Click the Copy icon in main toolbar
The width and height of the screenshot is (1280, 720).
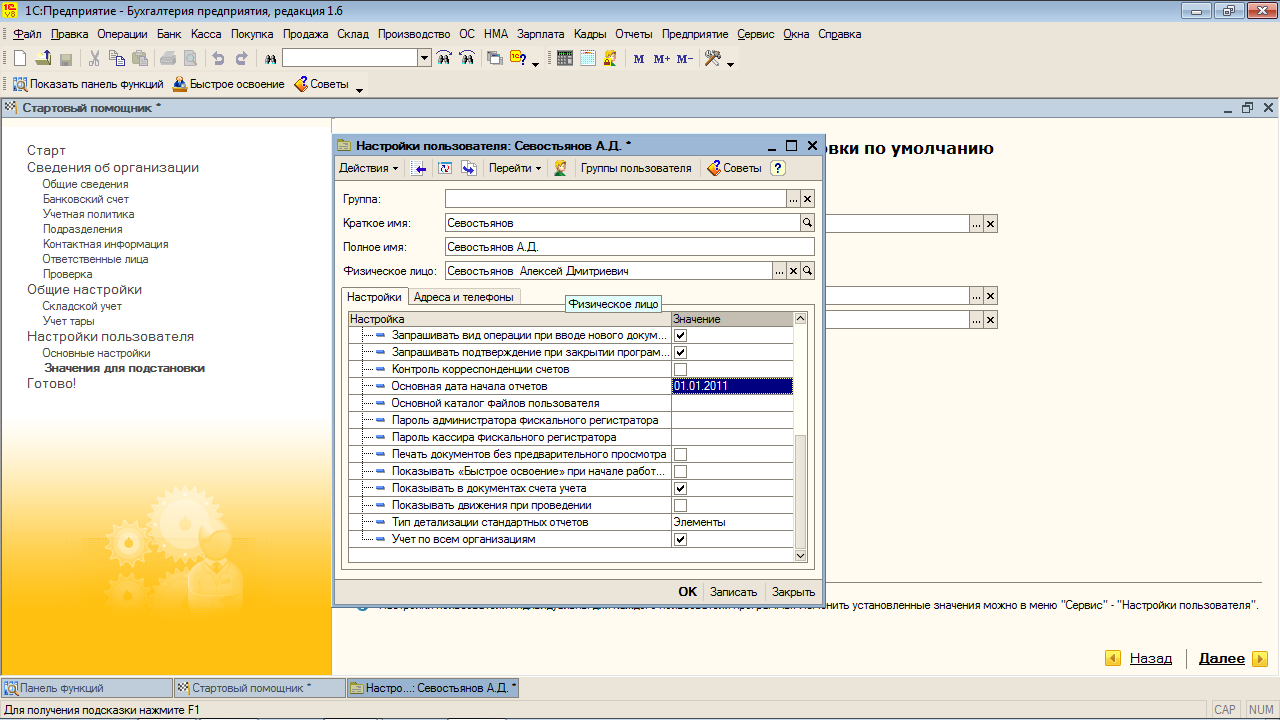(118, 59)
